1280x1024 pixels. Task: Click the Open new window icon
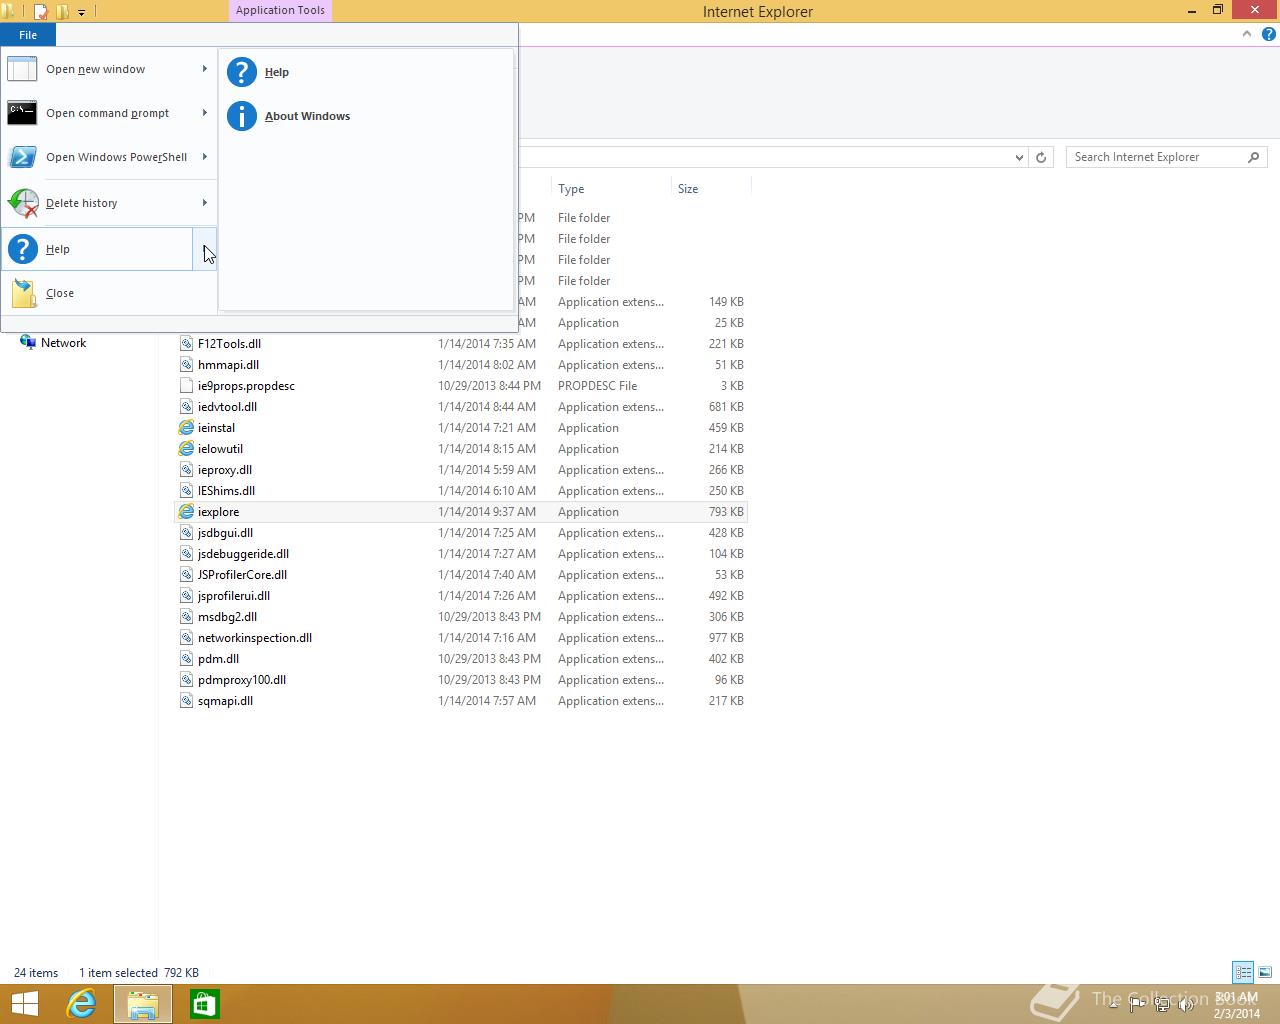pyautogui.click(x=22, y=69)
